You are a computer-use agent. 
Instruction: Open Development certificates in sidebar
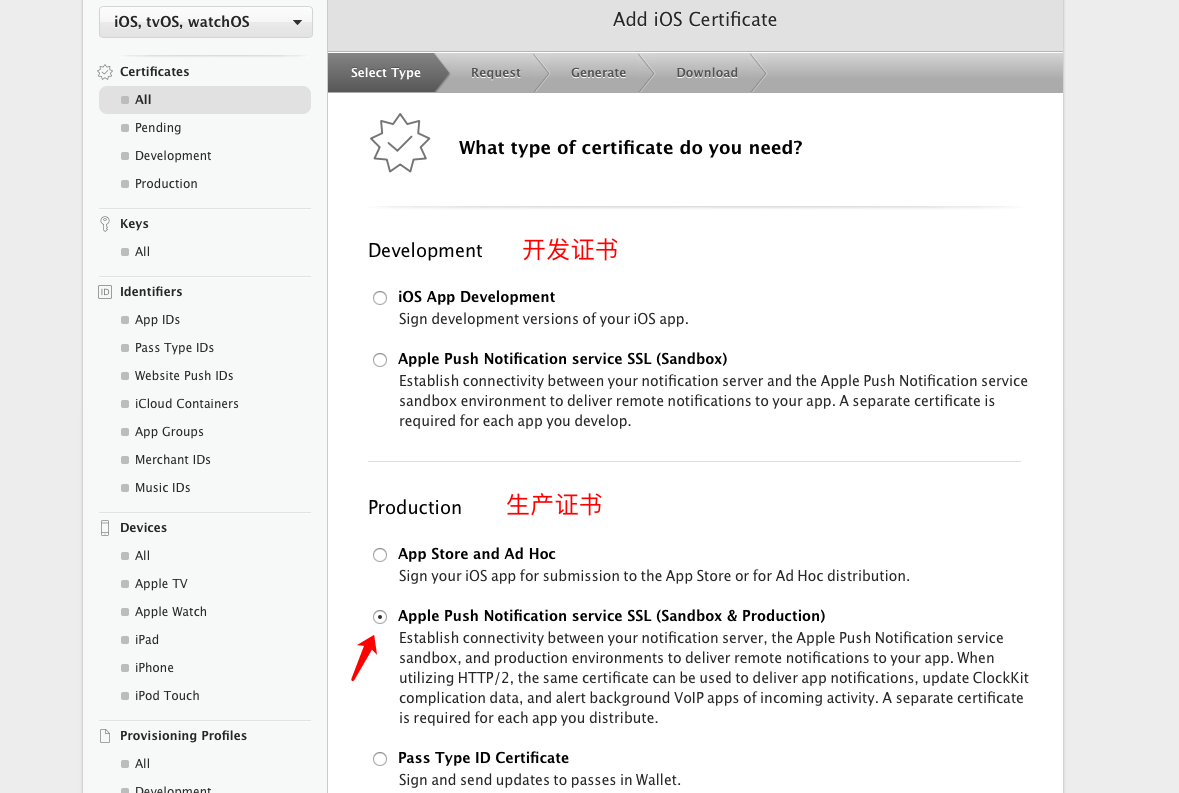click(x=173, y=156)
